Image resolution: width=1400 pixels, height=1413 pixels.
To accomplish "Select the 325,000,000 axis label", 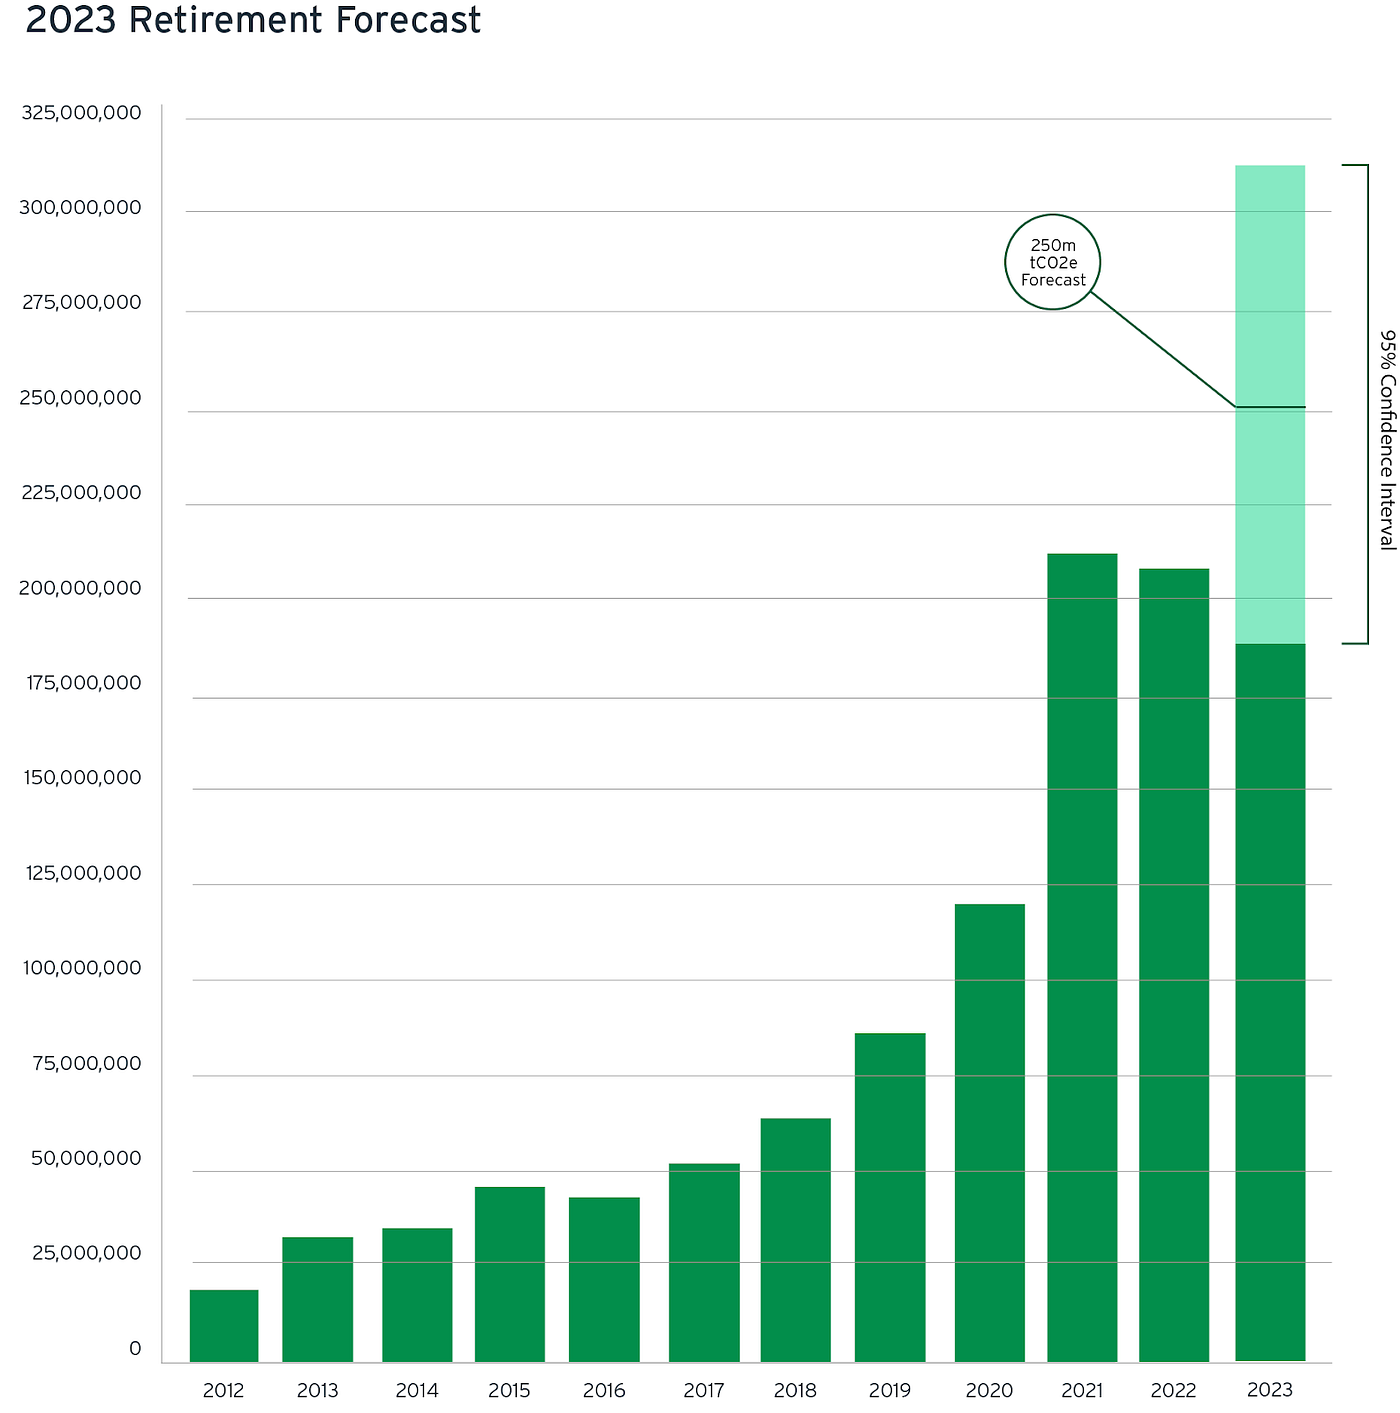I will click(x=82, y=113).
